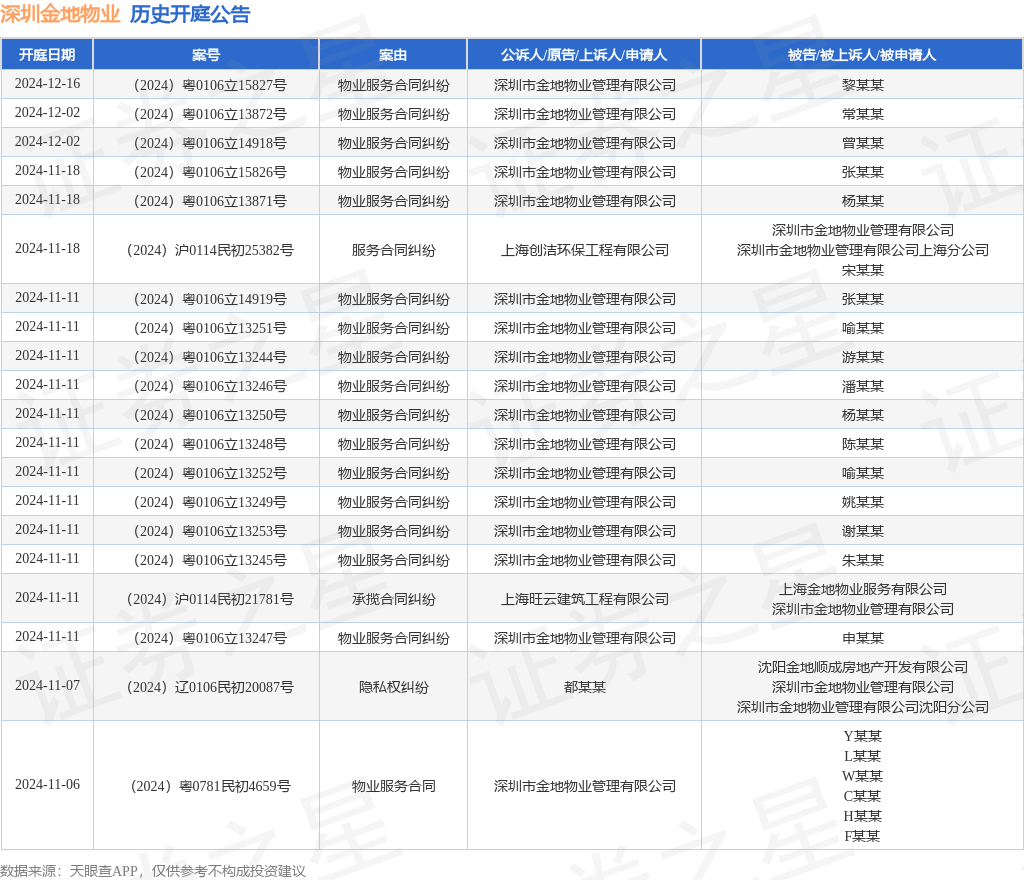
Task: Click the 深圳金地物业 title text
Action: click(60, 14)
